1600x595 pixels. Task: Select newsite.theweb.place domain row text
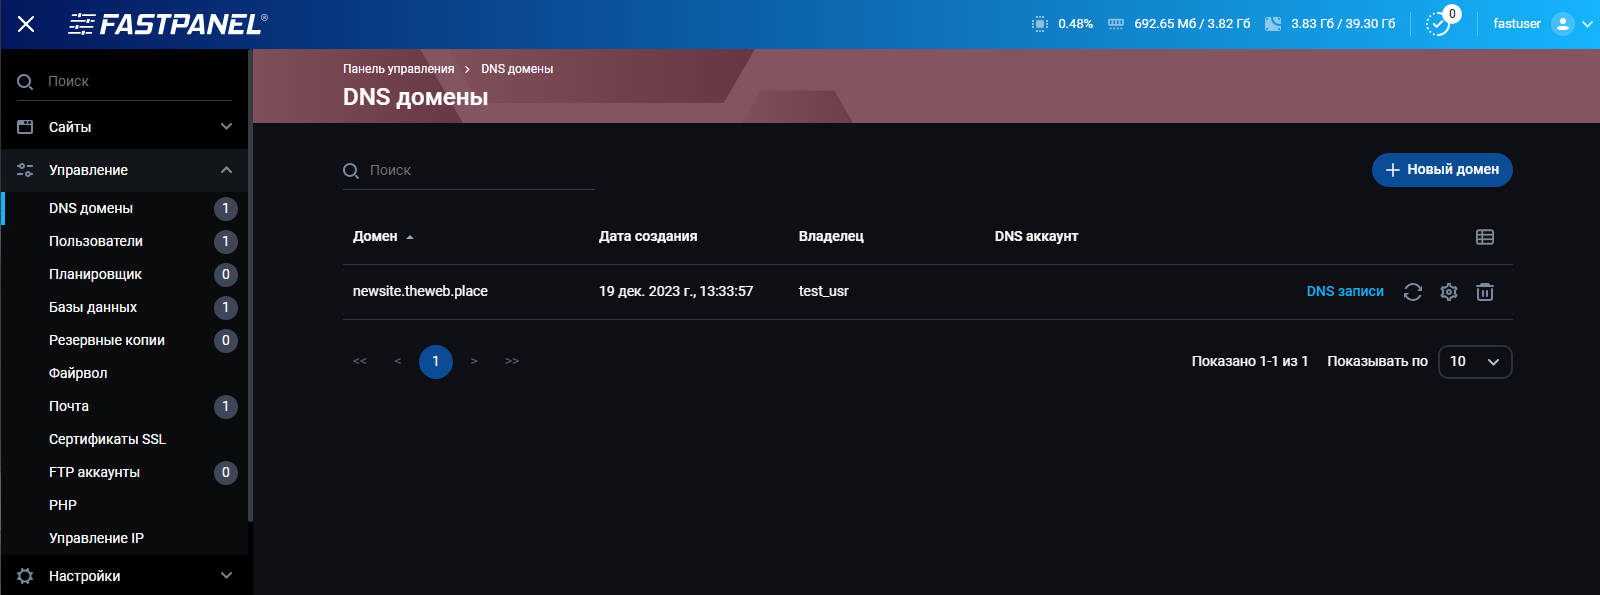click(x=420, y=292)
